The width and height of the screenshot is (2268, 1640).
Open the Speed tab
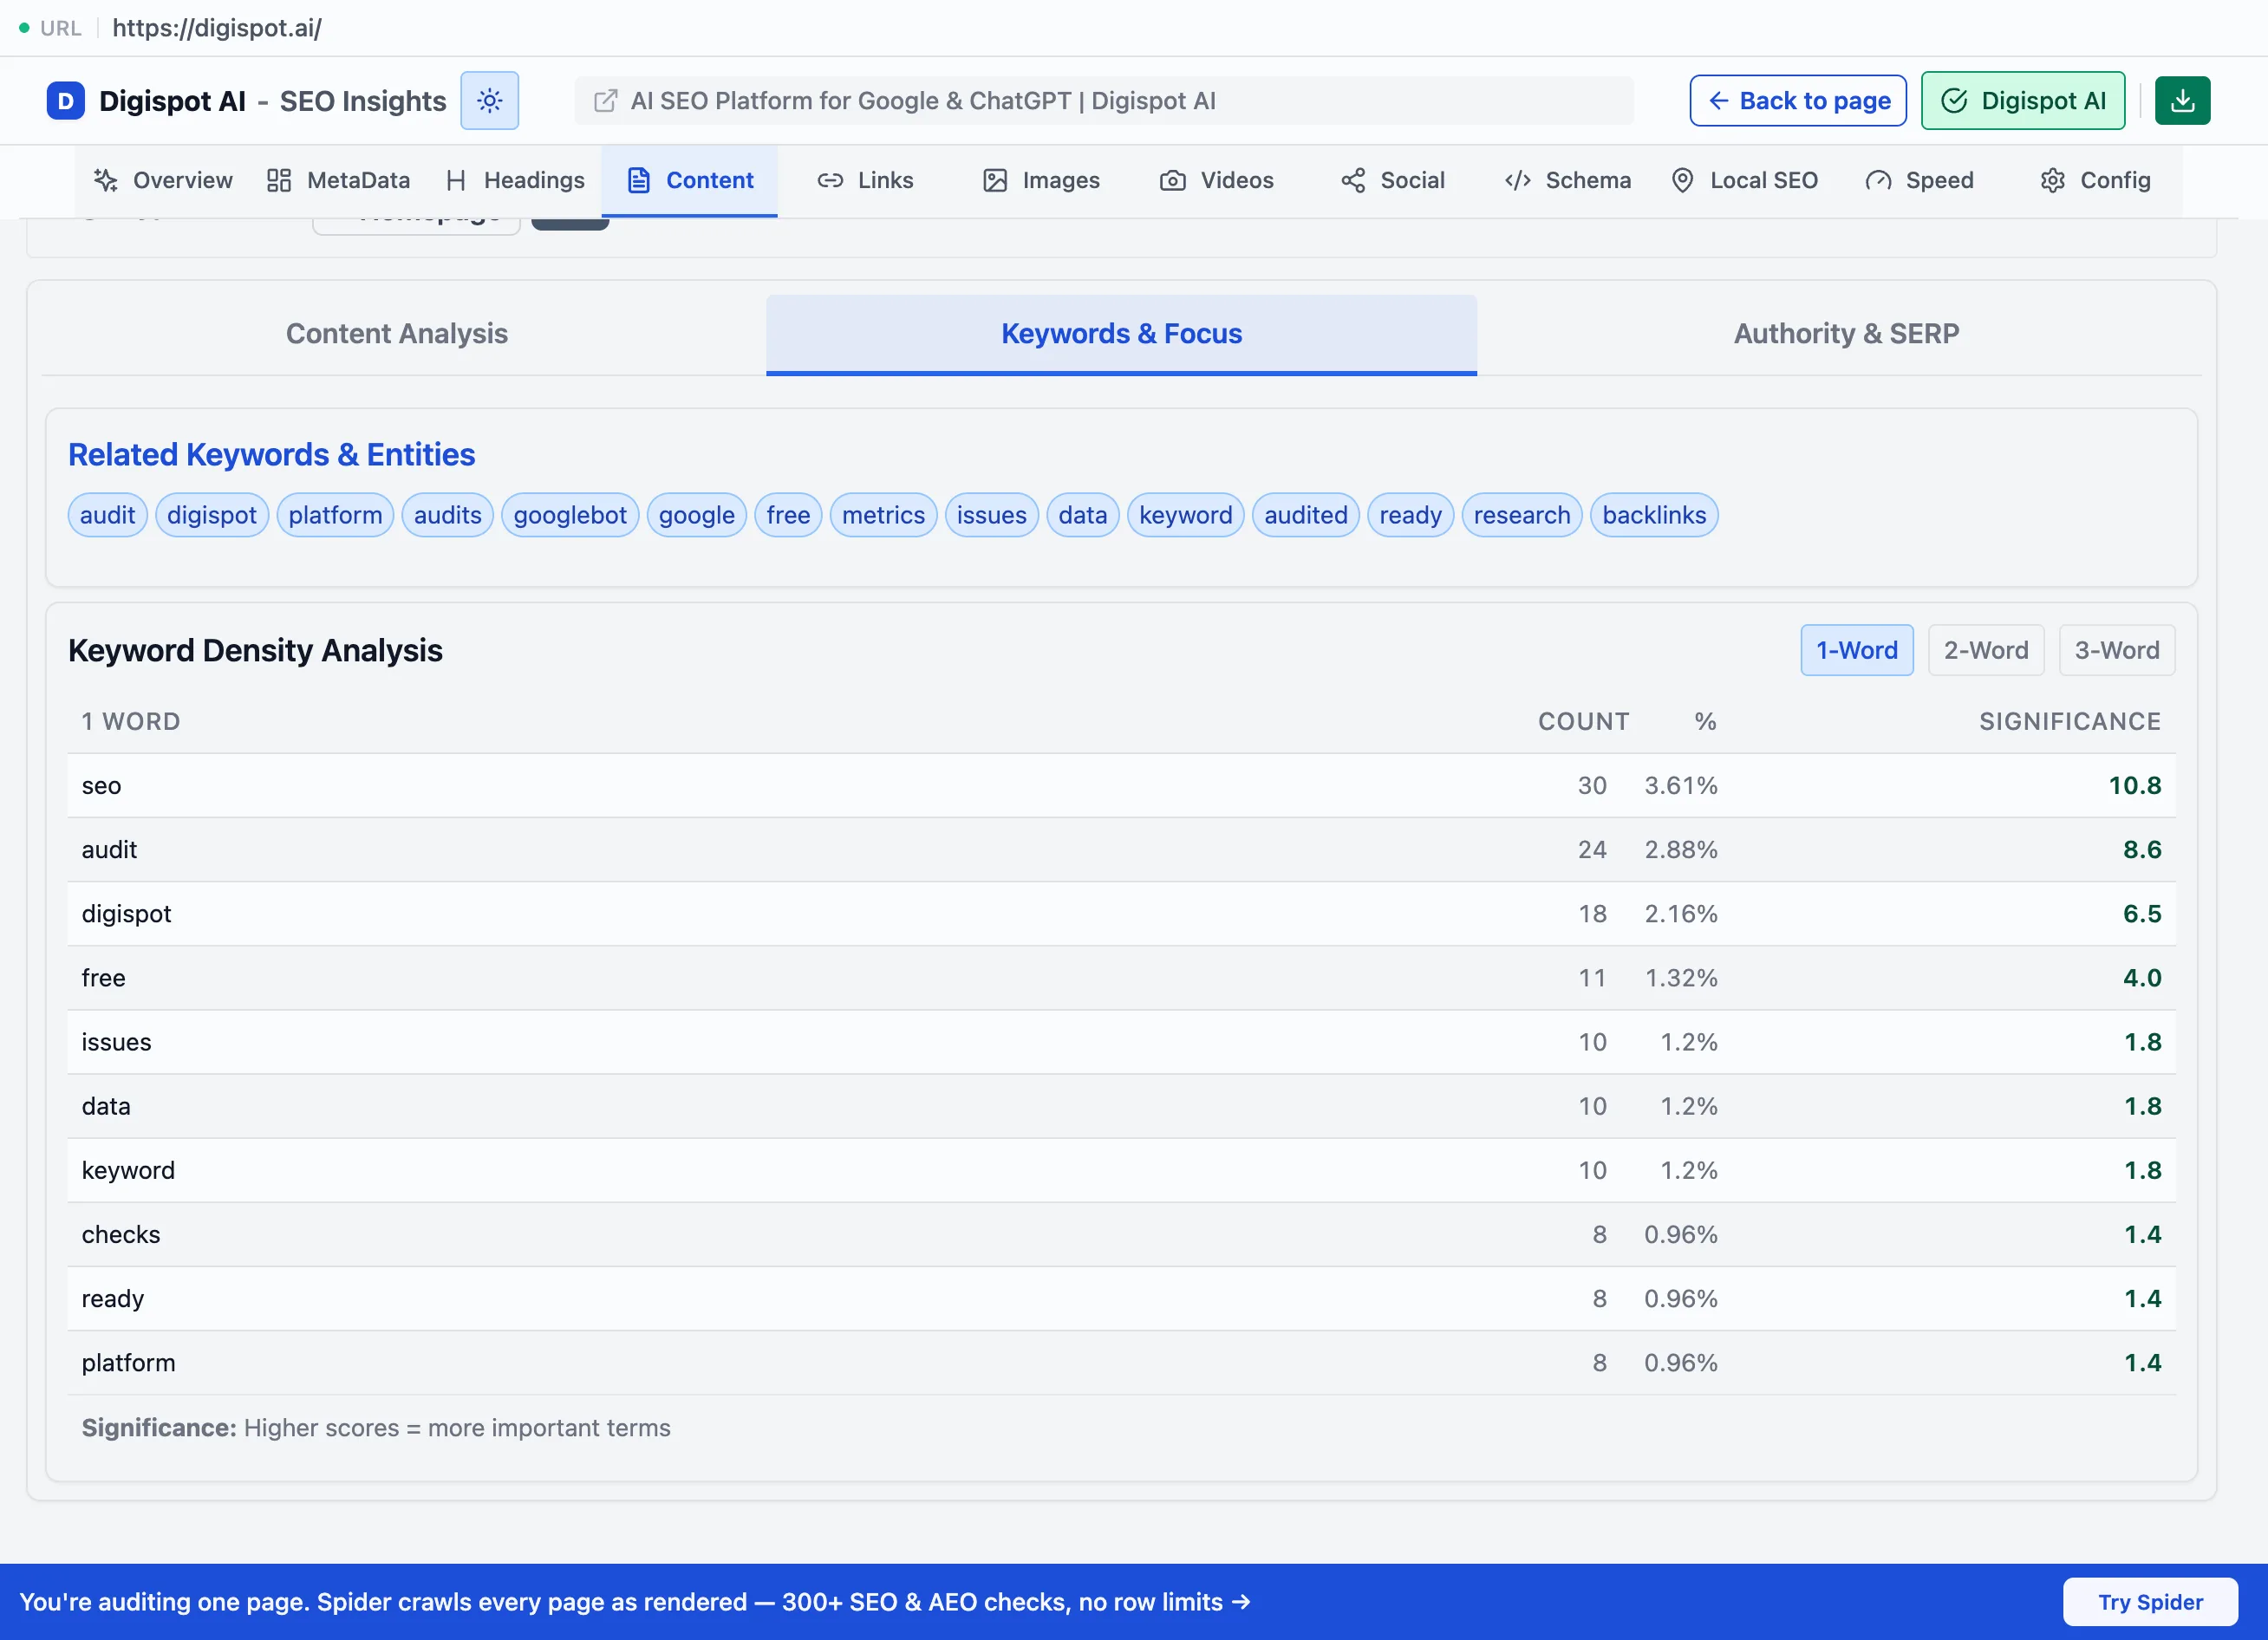[1919, 181]
